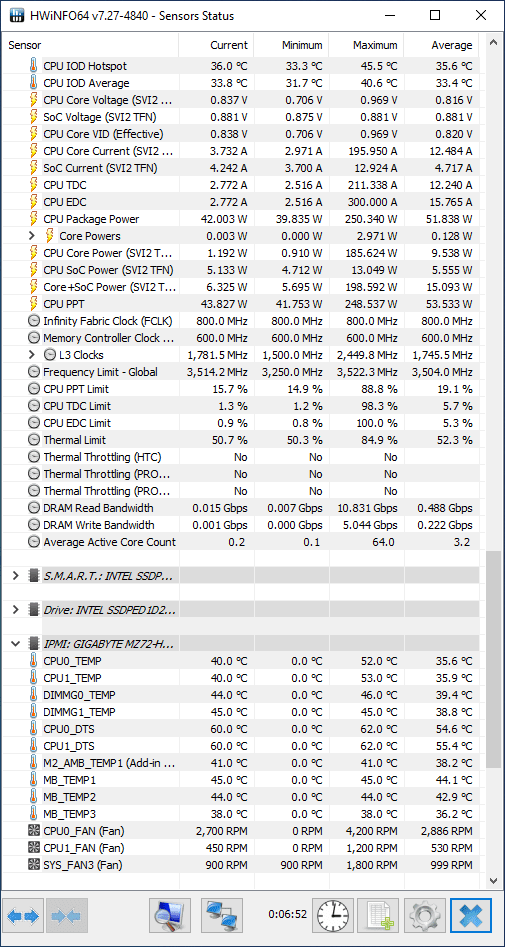Expand the L3 Clocks row
The image size is (505, 947).
(32, 355)
